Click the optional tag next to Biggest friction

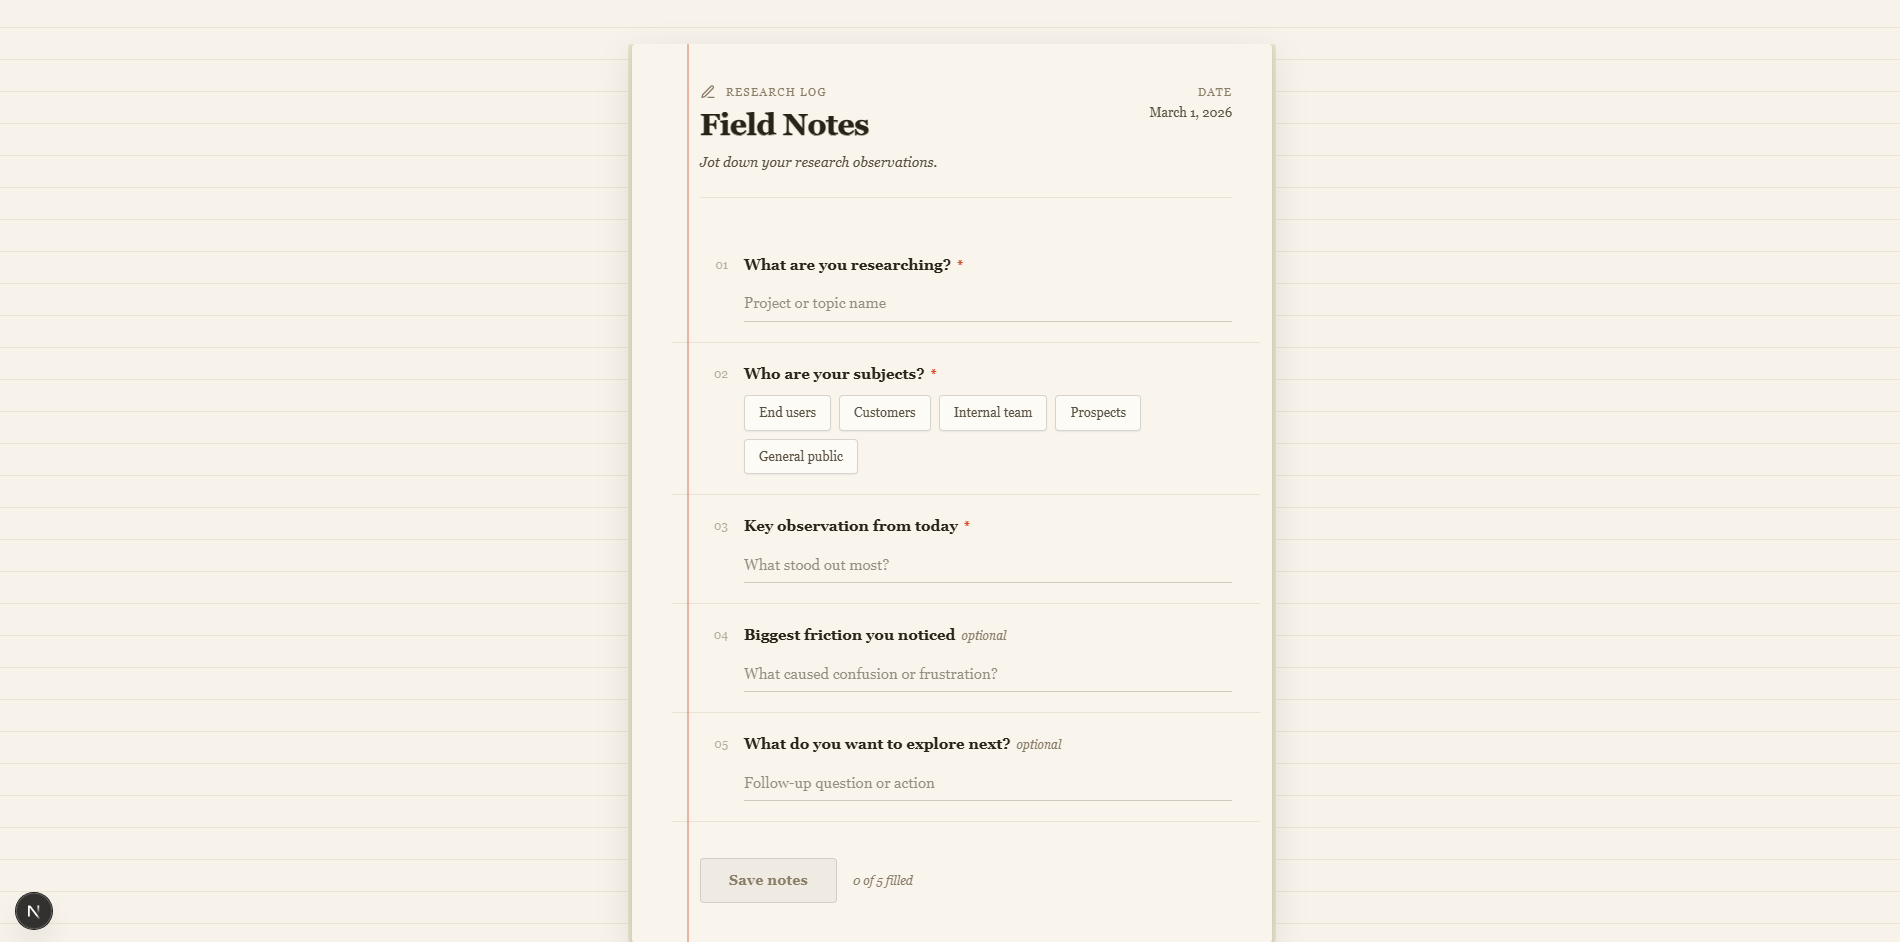[x=984, y=635]
